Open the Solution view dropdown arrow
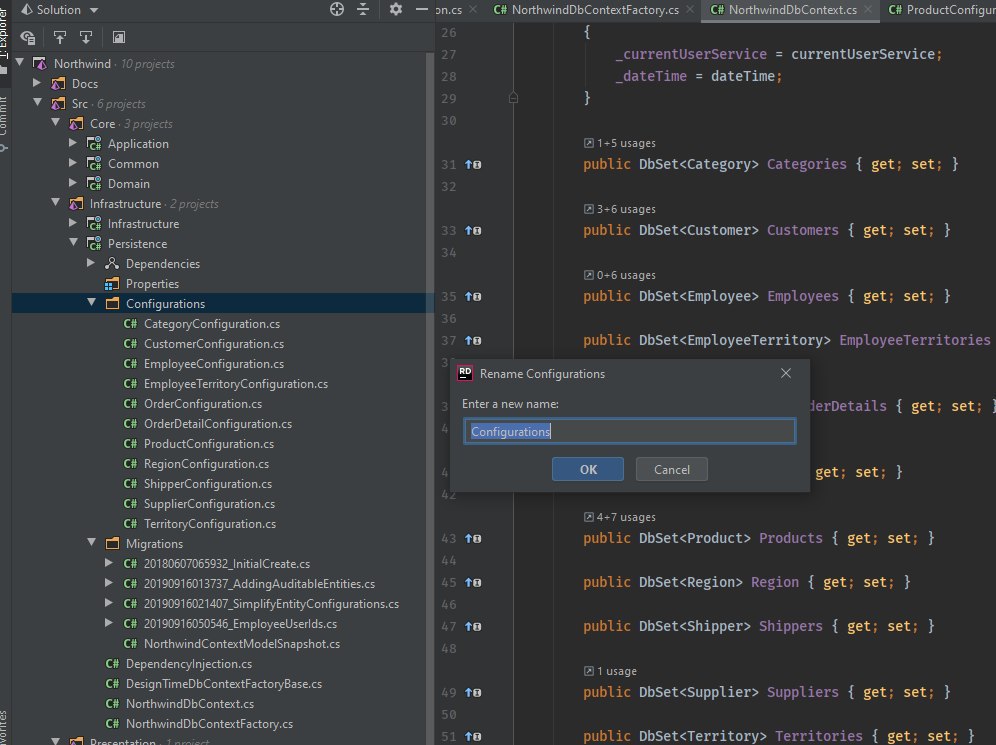 coord(94,10)
